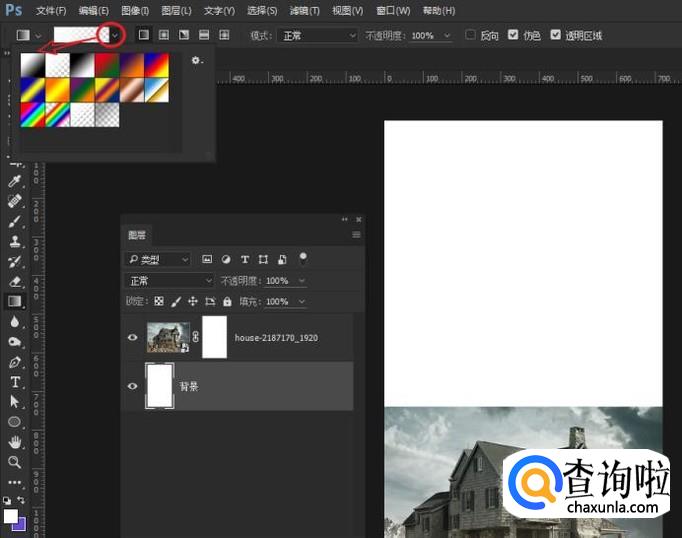
Task: Select the Pen tool
Action: (x=15, y=362)
